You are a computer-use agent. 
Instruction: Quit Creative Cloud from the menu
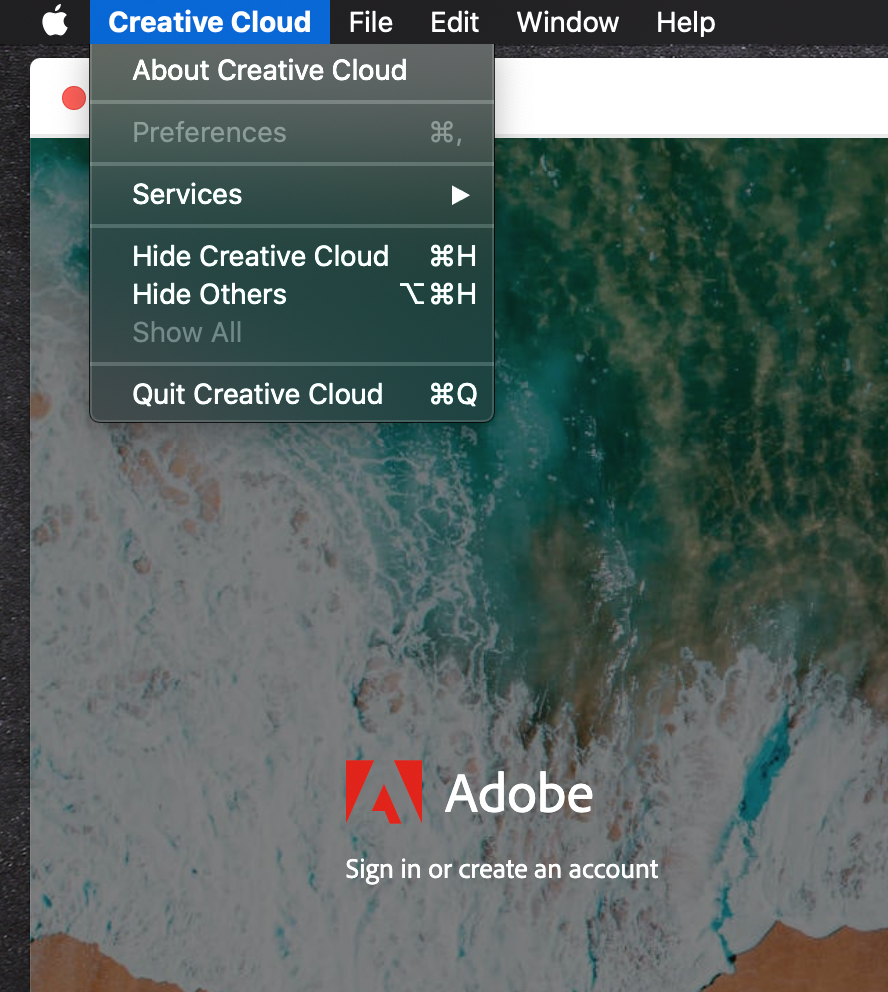[x=257, y=395]
